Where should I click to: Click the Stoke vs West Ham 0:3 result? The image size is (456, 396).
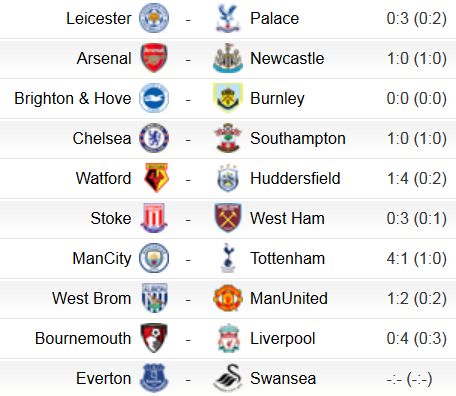point(416,218)
